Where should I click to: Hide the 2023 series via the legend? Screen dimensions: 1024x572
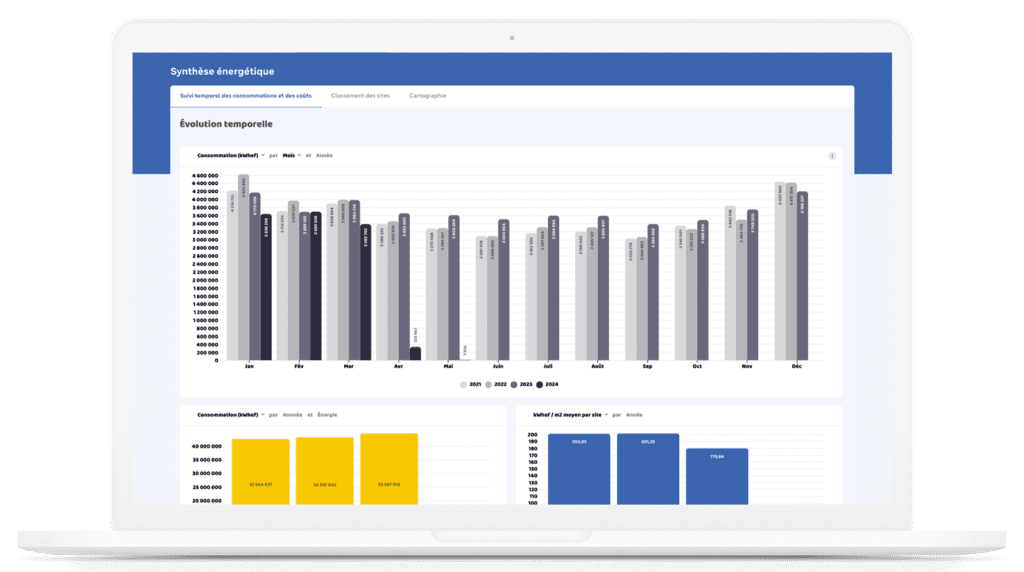520,384
